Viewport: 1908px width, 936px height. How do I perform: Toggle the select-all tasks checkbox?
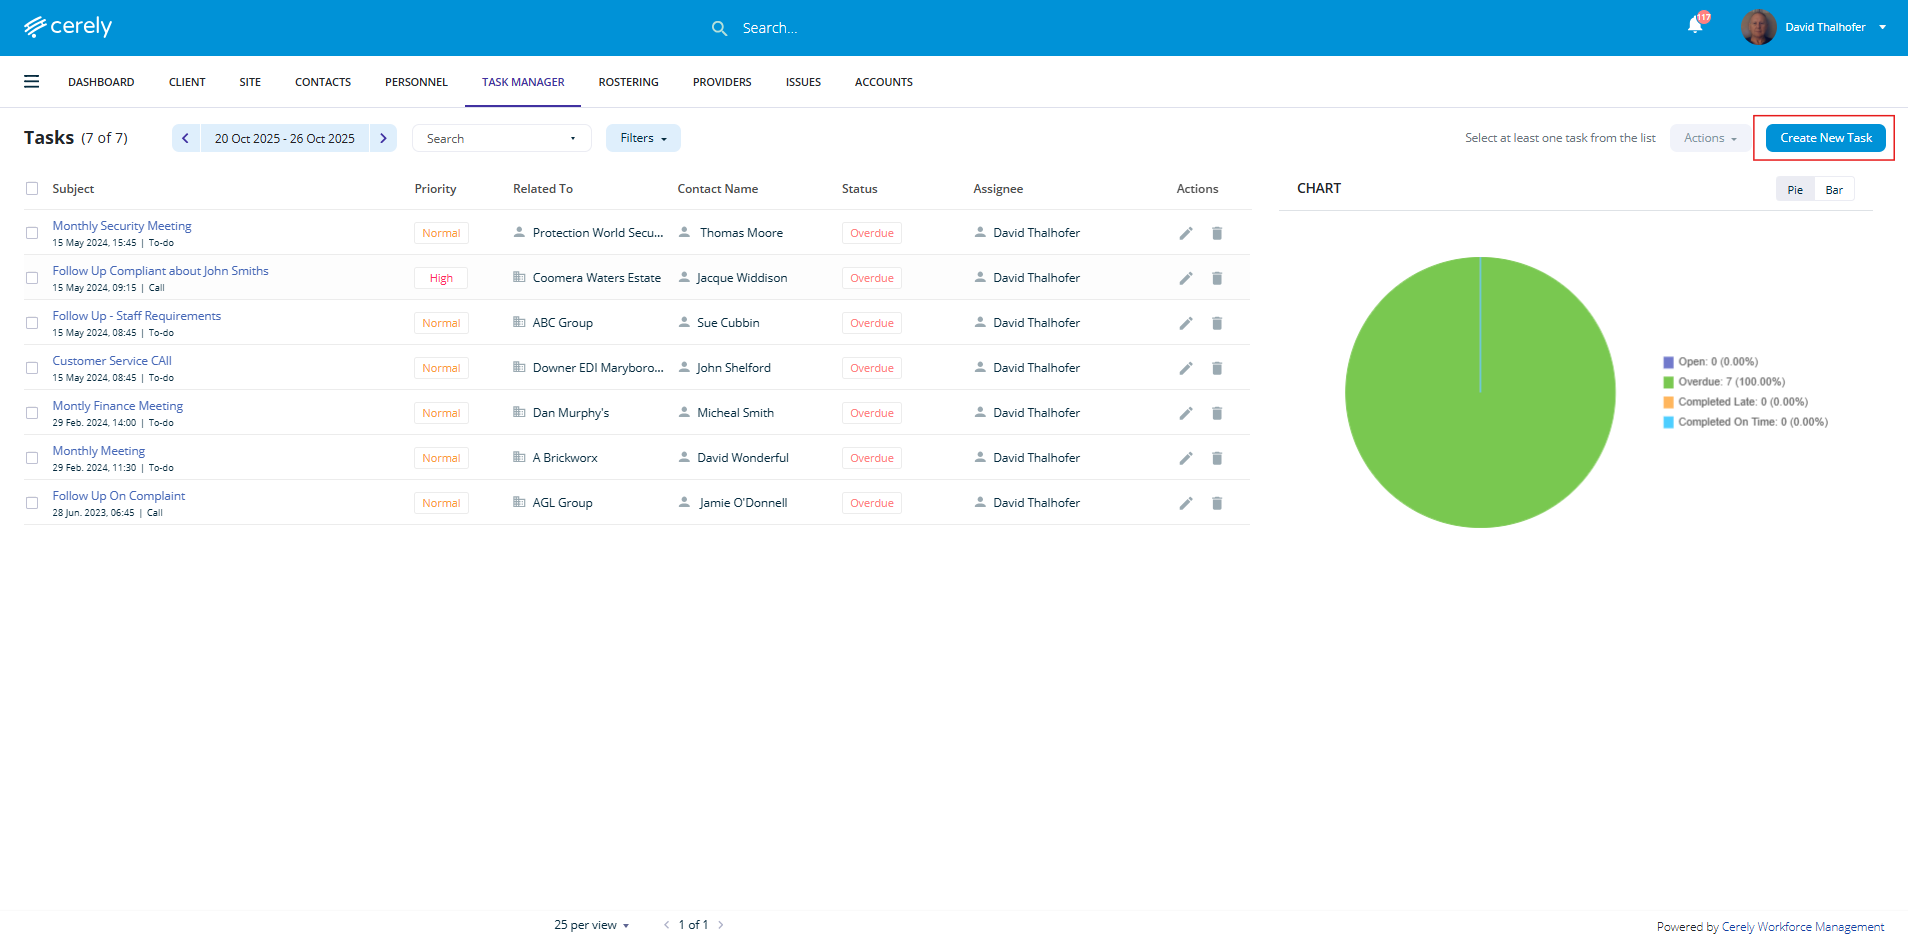[x=32, y=189]
